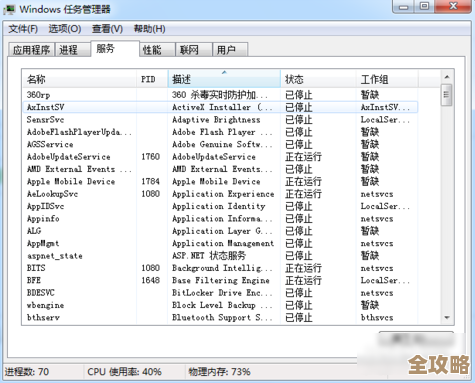This screenshot has width=475, height=383.
Task: Click the scrollbar up arrow
Action: click(x=447, y=77)
